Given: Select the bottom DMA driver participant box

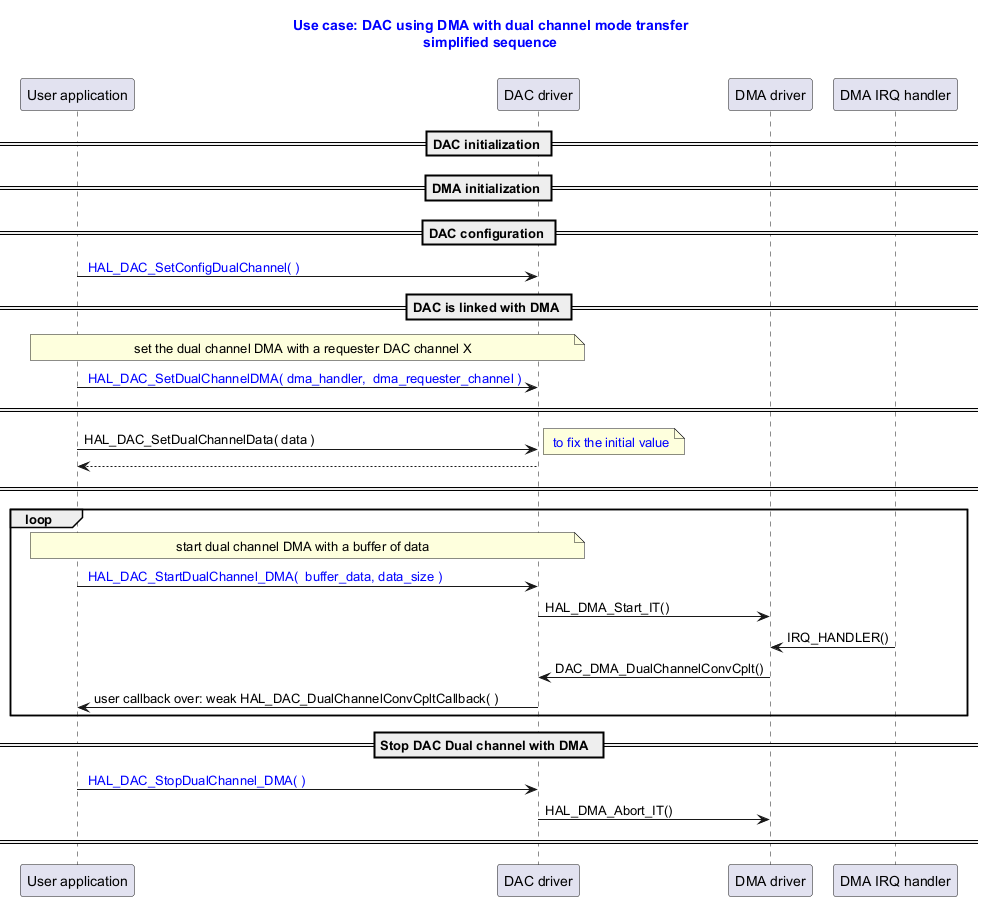Looking at the screenshot, I should pyautogui.click(x=770, y=881).
